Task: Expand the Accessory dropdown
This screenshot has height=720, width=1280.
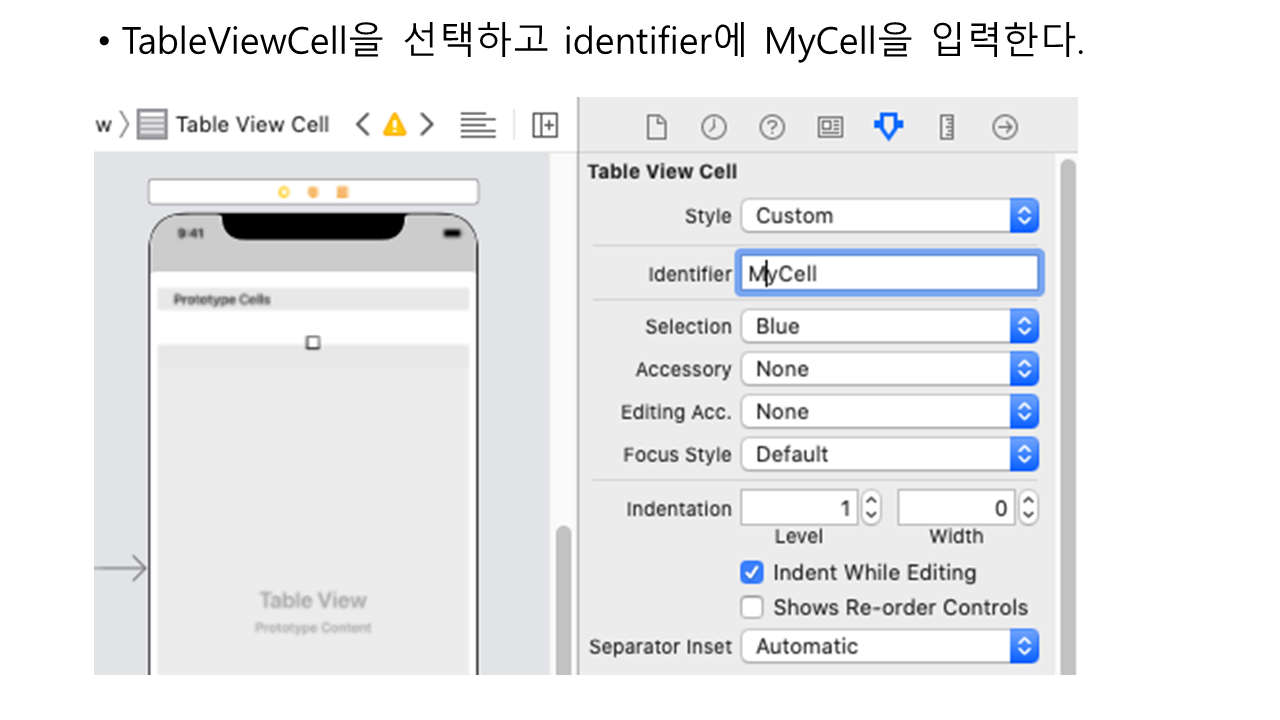Action: [x=889, y=370]
